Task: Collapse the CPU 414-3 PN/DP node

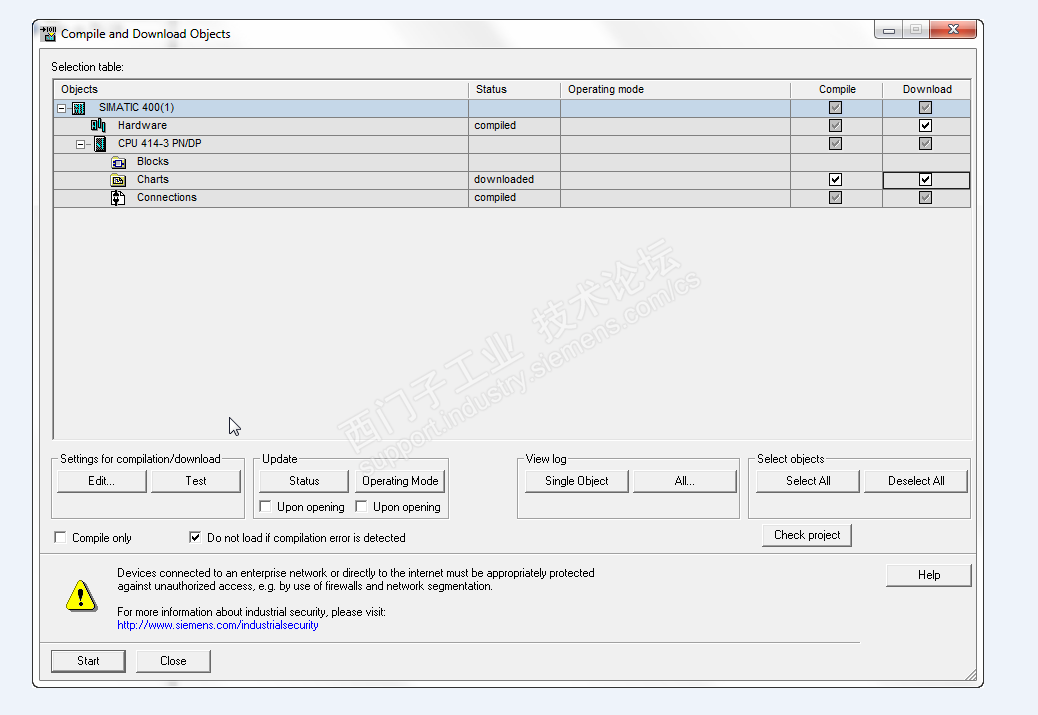Action: click(81, 144)
